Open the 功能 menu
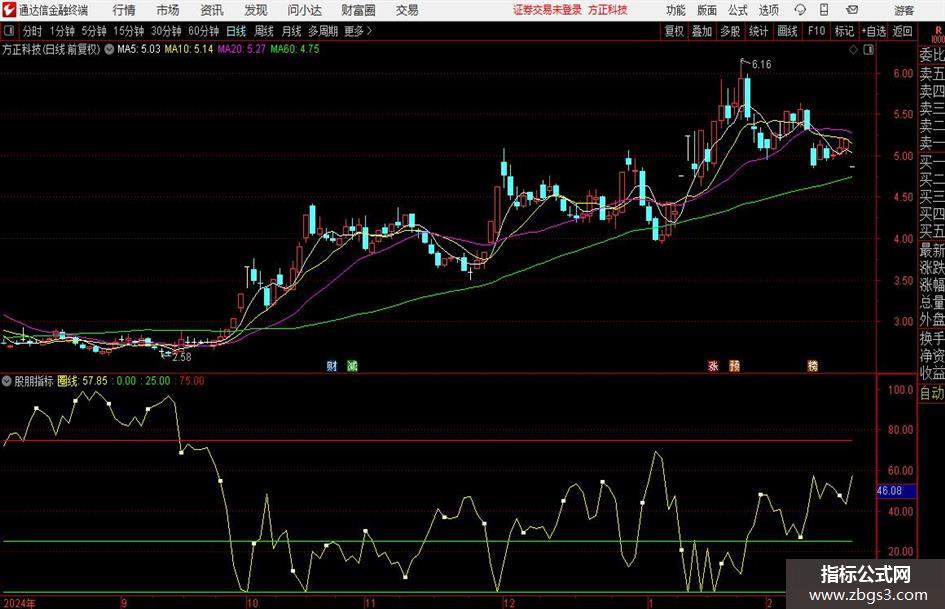The width and height of the screenshot is (945, 609). point(676,10)
